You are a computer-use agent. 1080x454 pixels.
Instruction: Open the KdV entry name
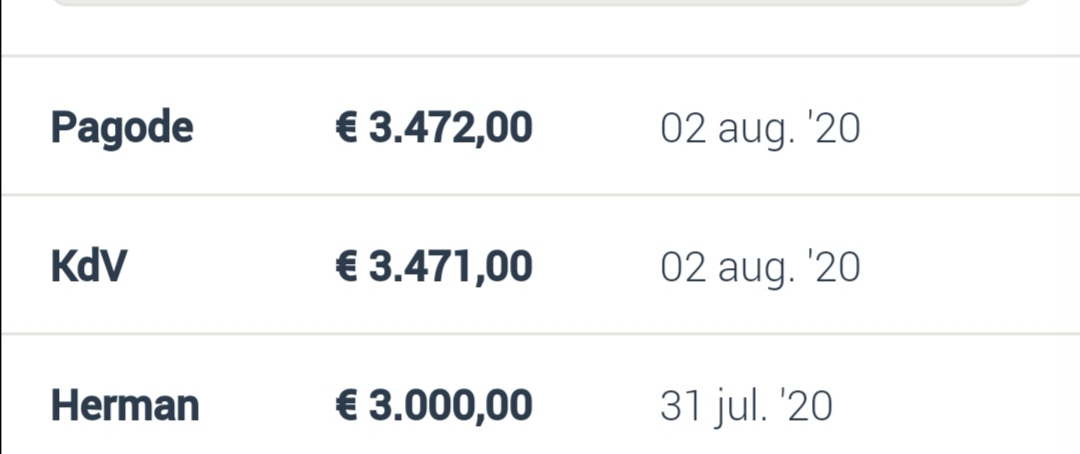pyautogui.click(x=89, y=266)
